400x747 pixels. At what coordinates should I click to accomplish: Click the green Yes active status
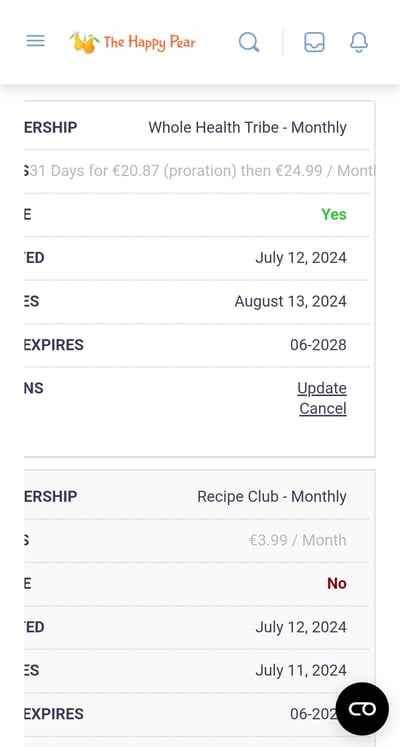point(334,214)
